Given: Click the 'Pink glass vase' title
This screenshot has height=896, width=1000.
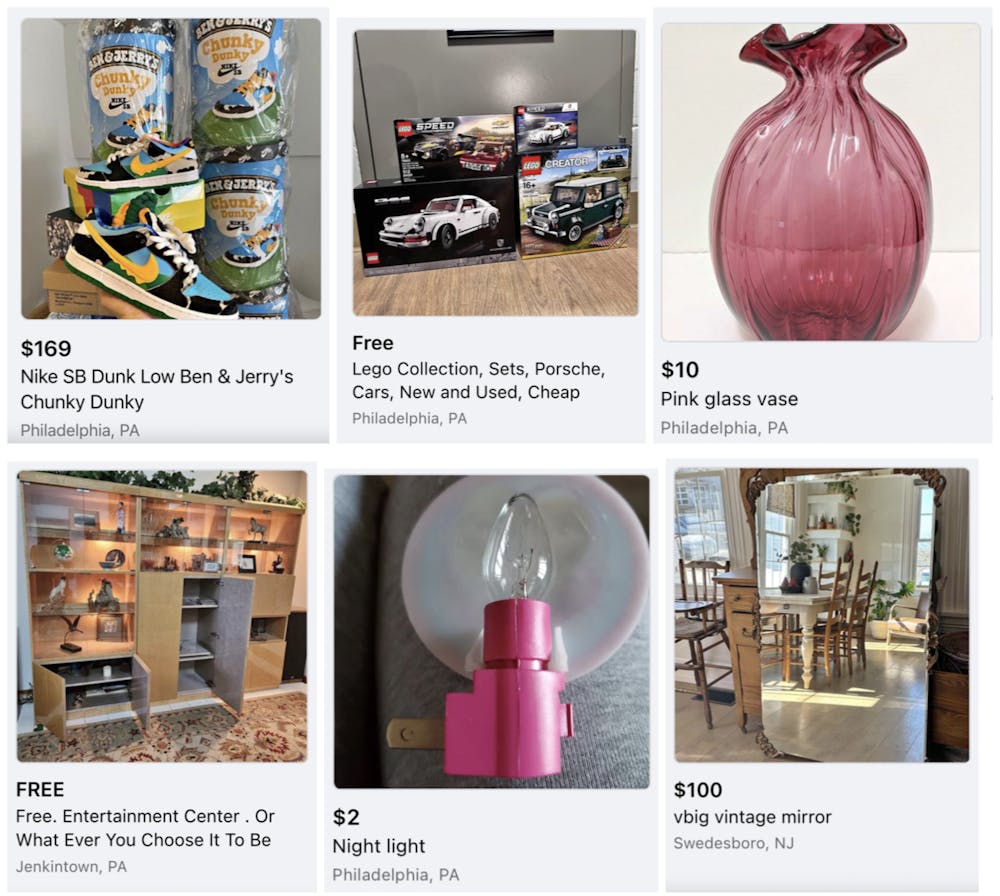Looking at the screenshot, I should point(729,399).
